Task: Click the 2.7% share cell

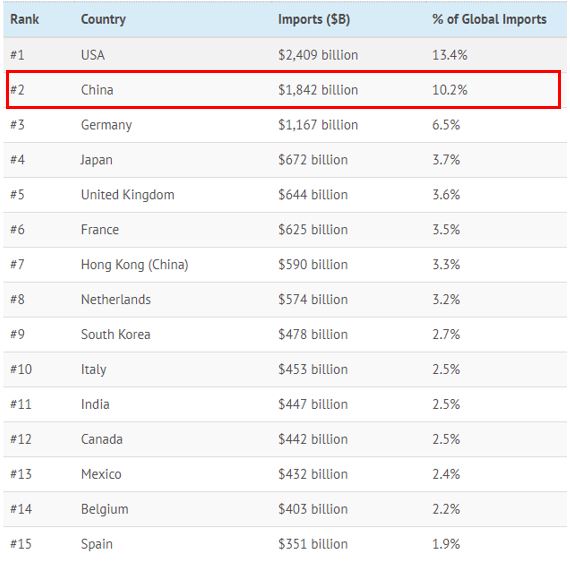Action: point(446,334)
